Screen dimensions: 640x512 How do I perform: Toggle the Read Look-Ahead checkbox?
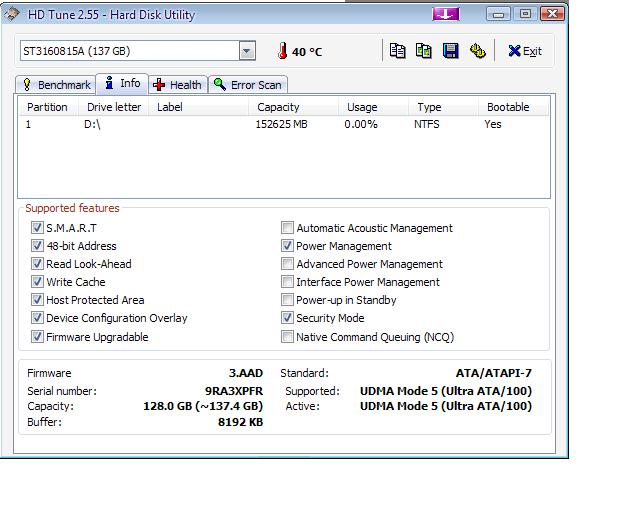37,264
